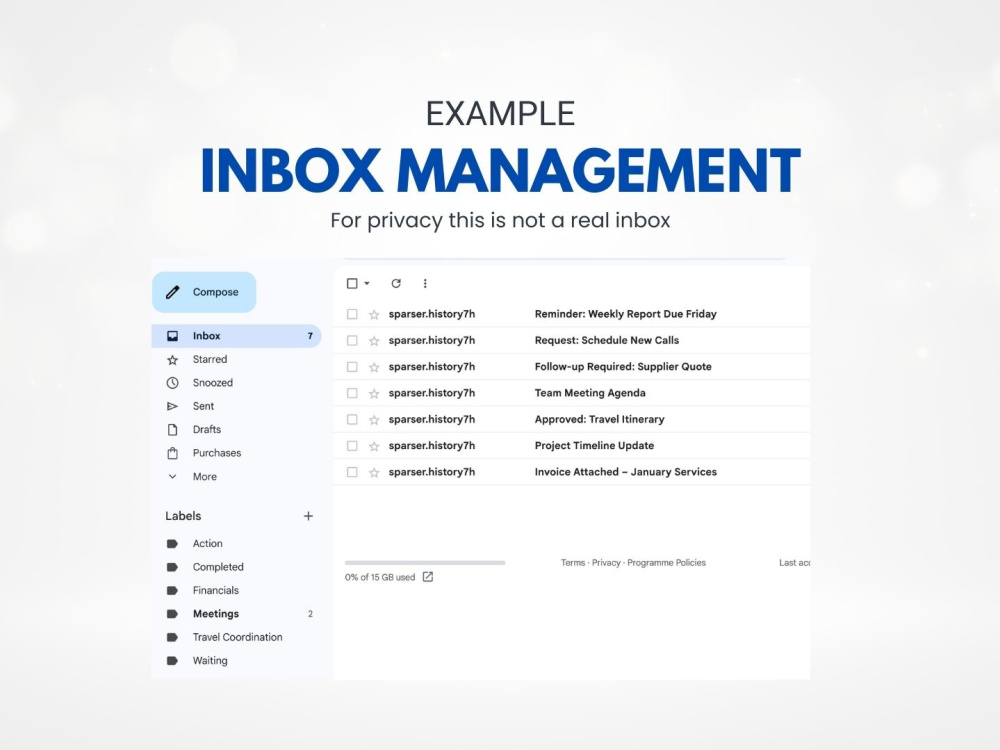
Task: Click the Drafts page icon
Action: [172, 430]
